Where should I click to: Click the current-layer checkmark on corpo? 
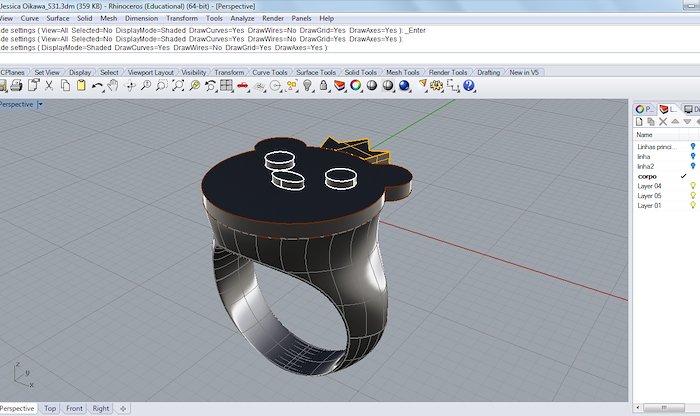683,176
